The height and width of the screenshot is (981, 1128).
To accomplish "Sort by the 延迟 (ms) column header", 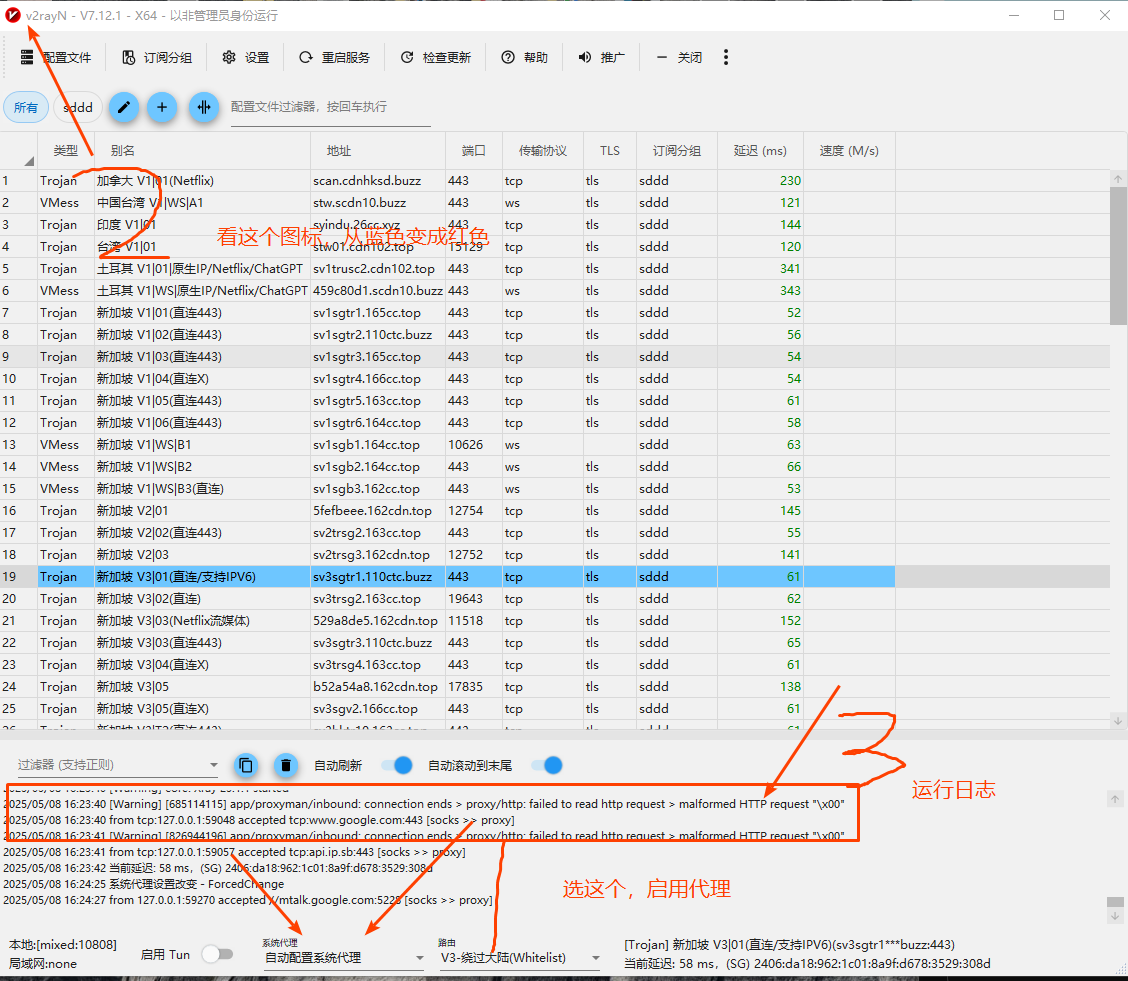I will pyautogui.click(x=760, y=151).
